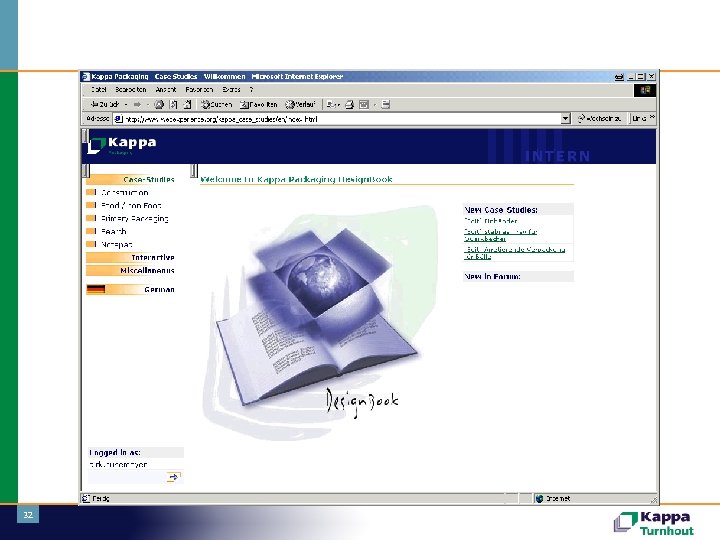Open the Extras menu
Screen dimensions: 720x540
tap(231, 90)
